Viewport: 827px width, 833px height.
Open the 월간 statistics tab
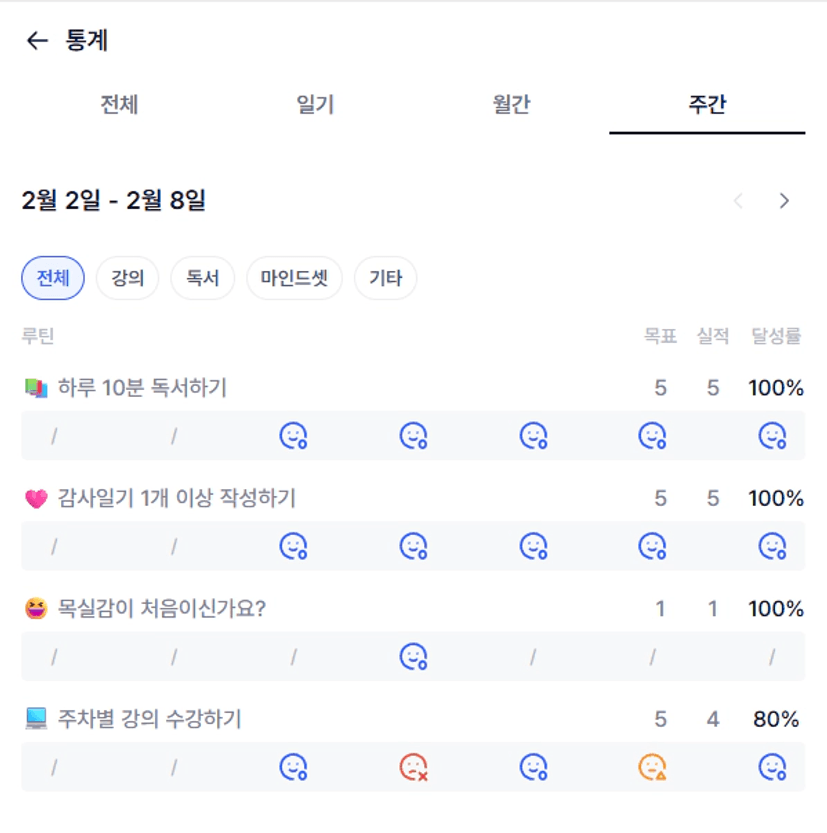pyautogui.click(x=511, y=104)
